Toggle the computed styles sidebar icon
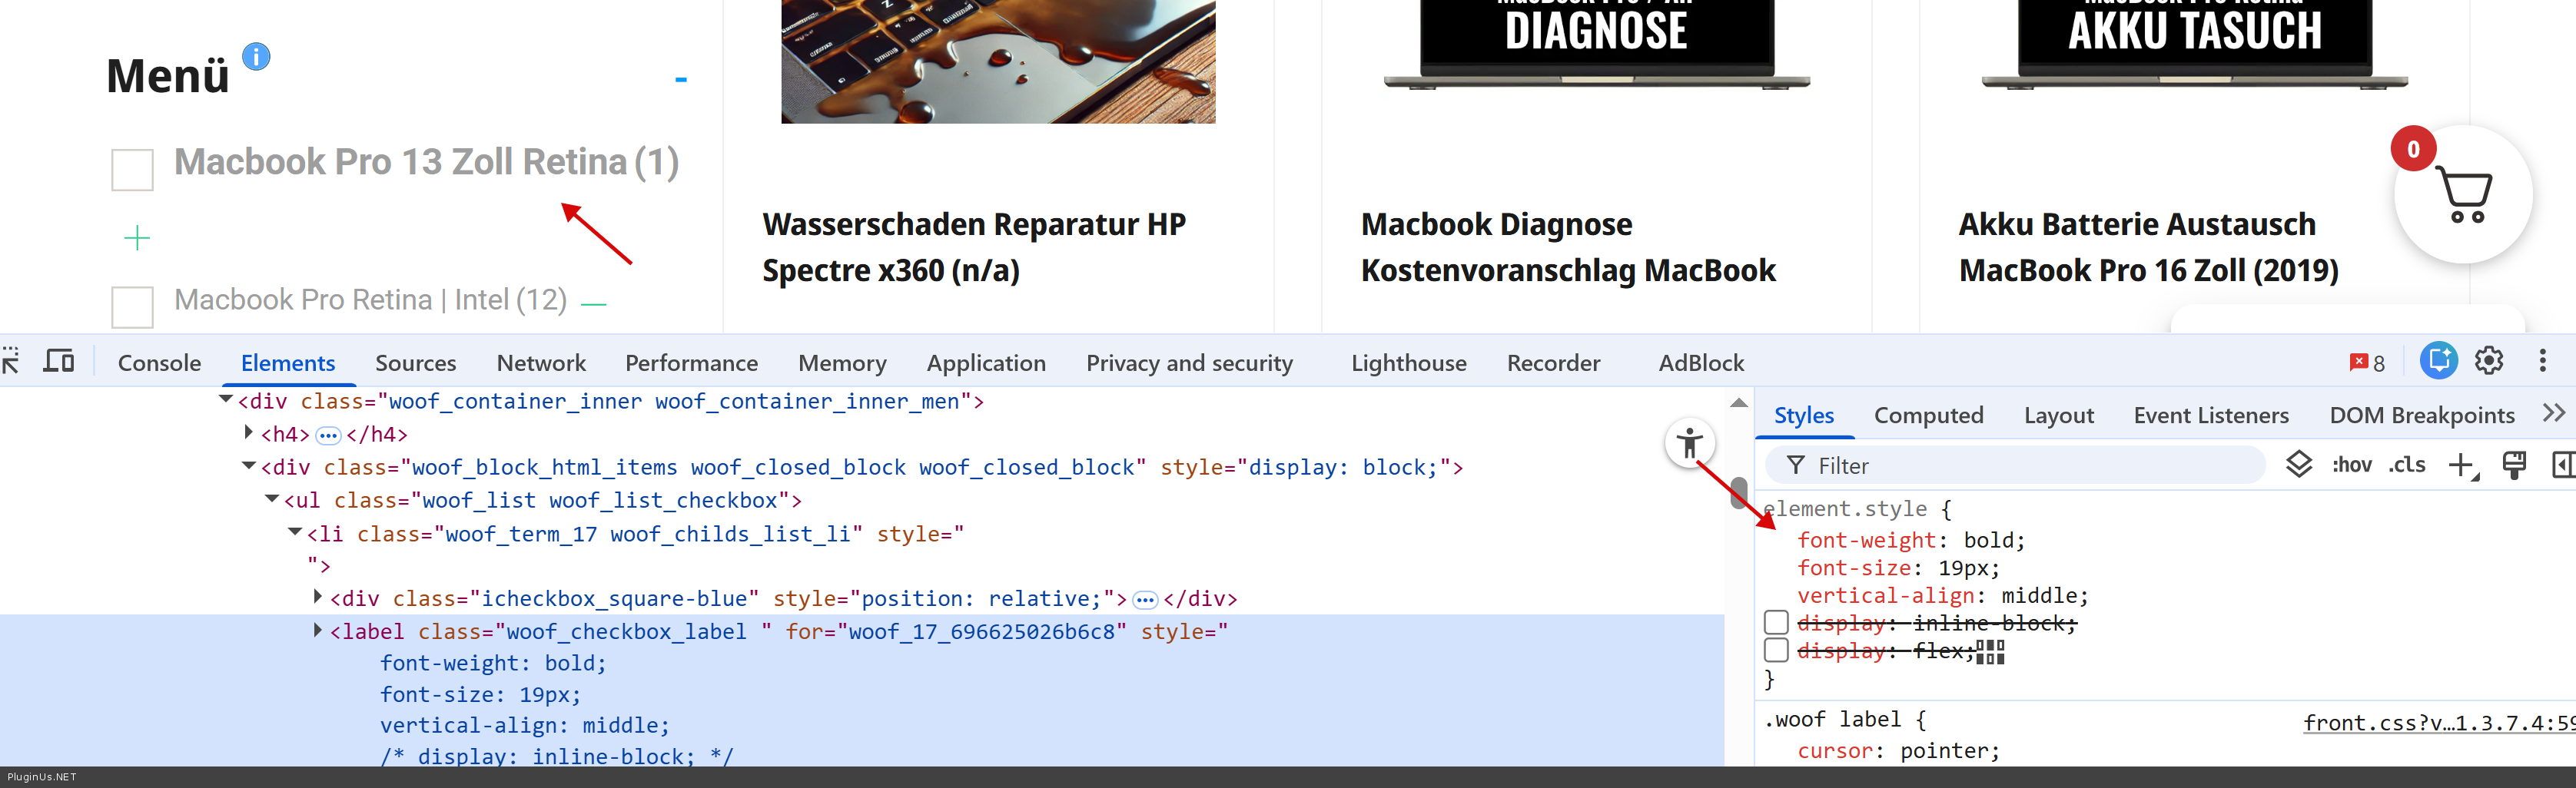The height and width of the screenshot is (788, 2576). [x=2564, y=465]
